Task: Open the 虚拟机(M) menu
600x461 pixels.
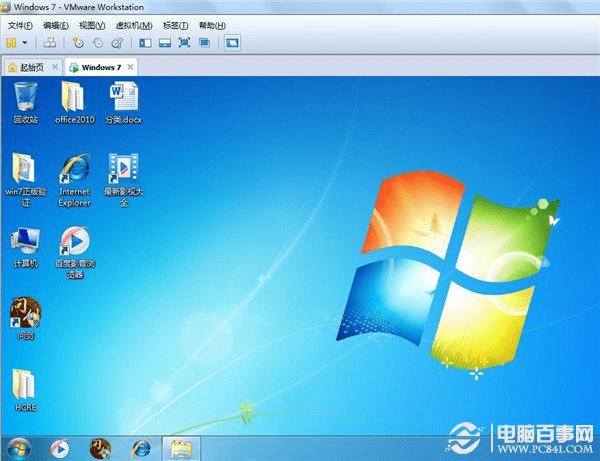Action: 134,25
